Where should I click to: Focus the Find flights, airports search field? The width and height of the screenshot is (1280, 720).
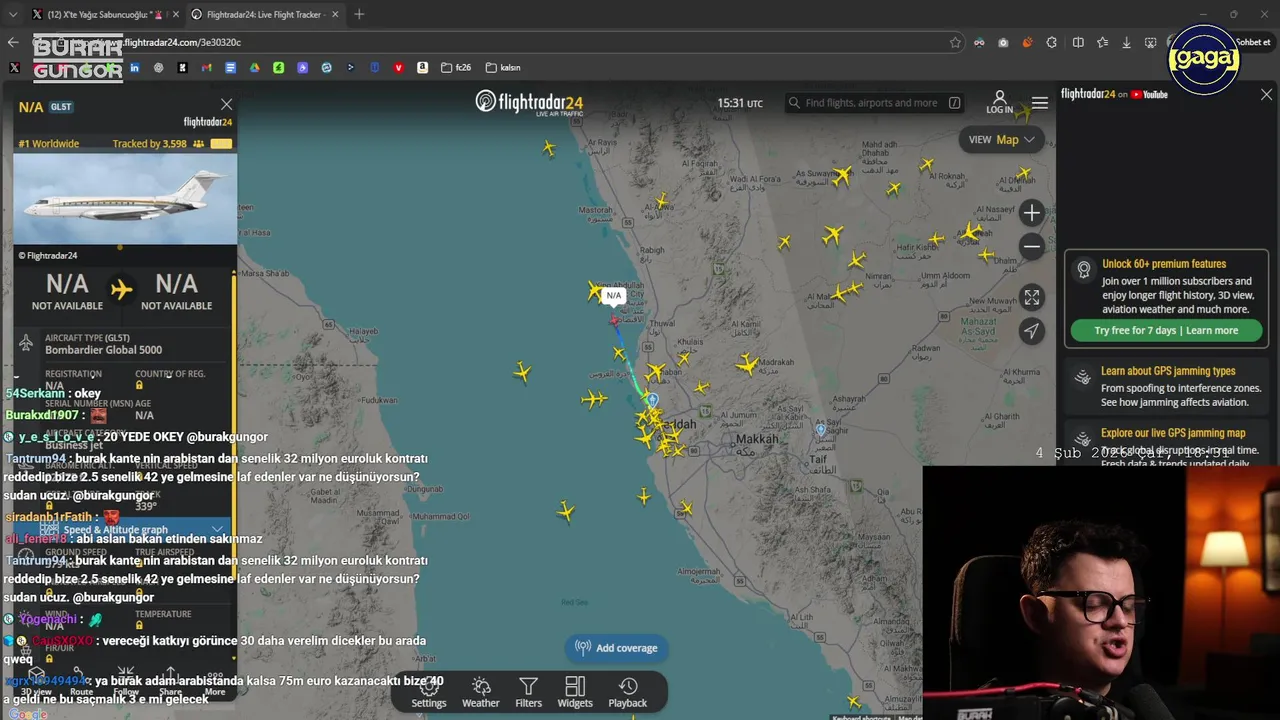[x=874, y=103]
